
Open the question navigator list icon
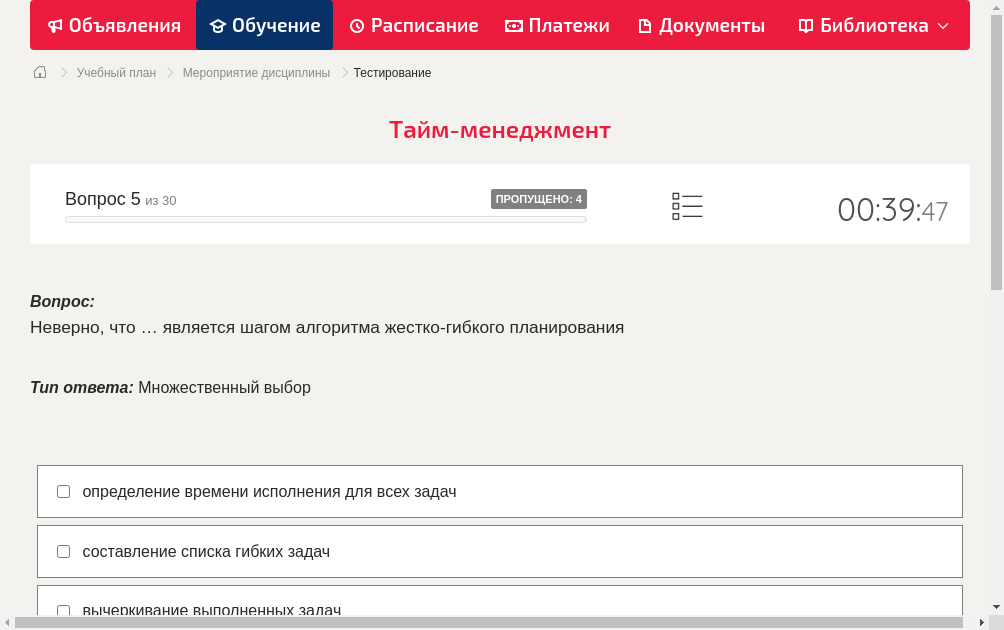coord(687,206)
